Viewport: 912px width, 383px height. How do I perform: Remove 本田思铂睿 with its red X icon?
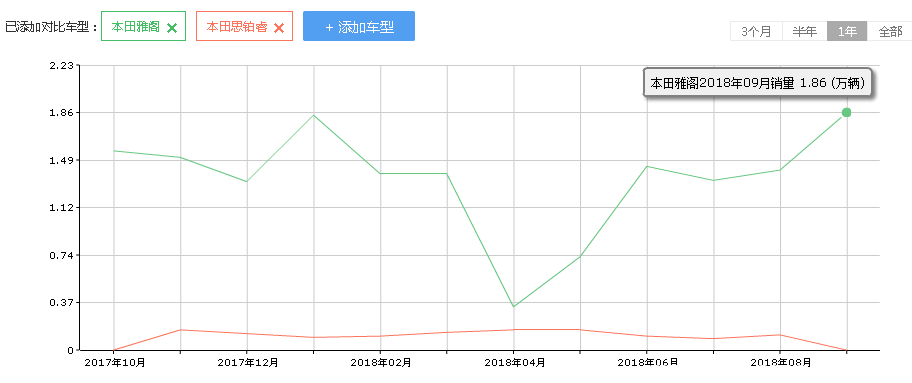click(x=279, y=27)
